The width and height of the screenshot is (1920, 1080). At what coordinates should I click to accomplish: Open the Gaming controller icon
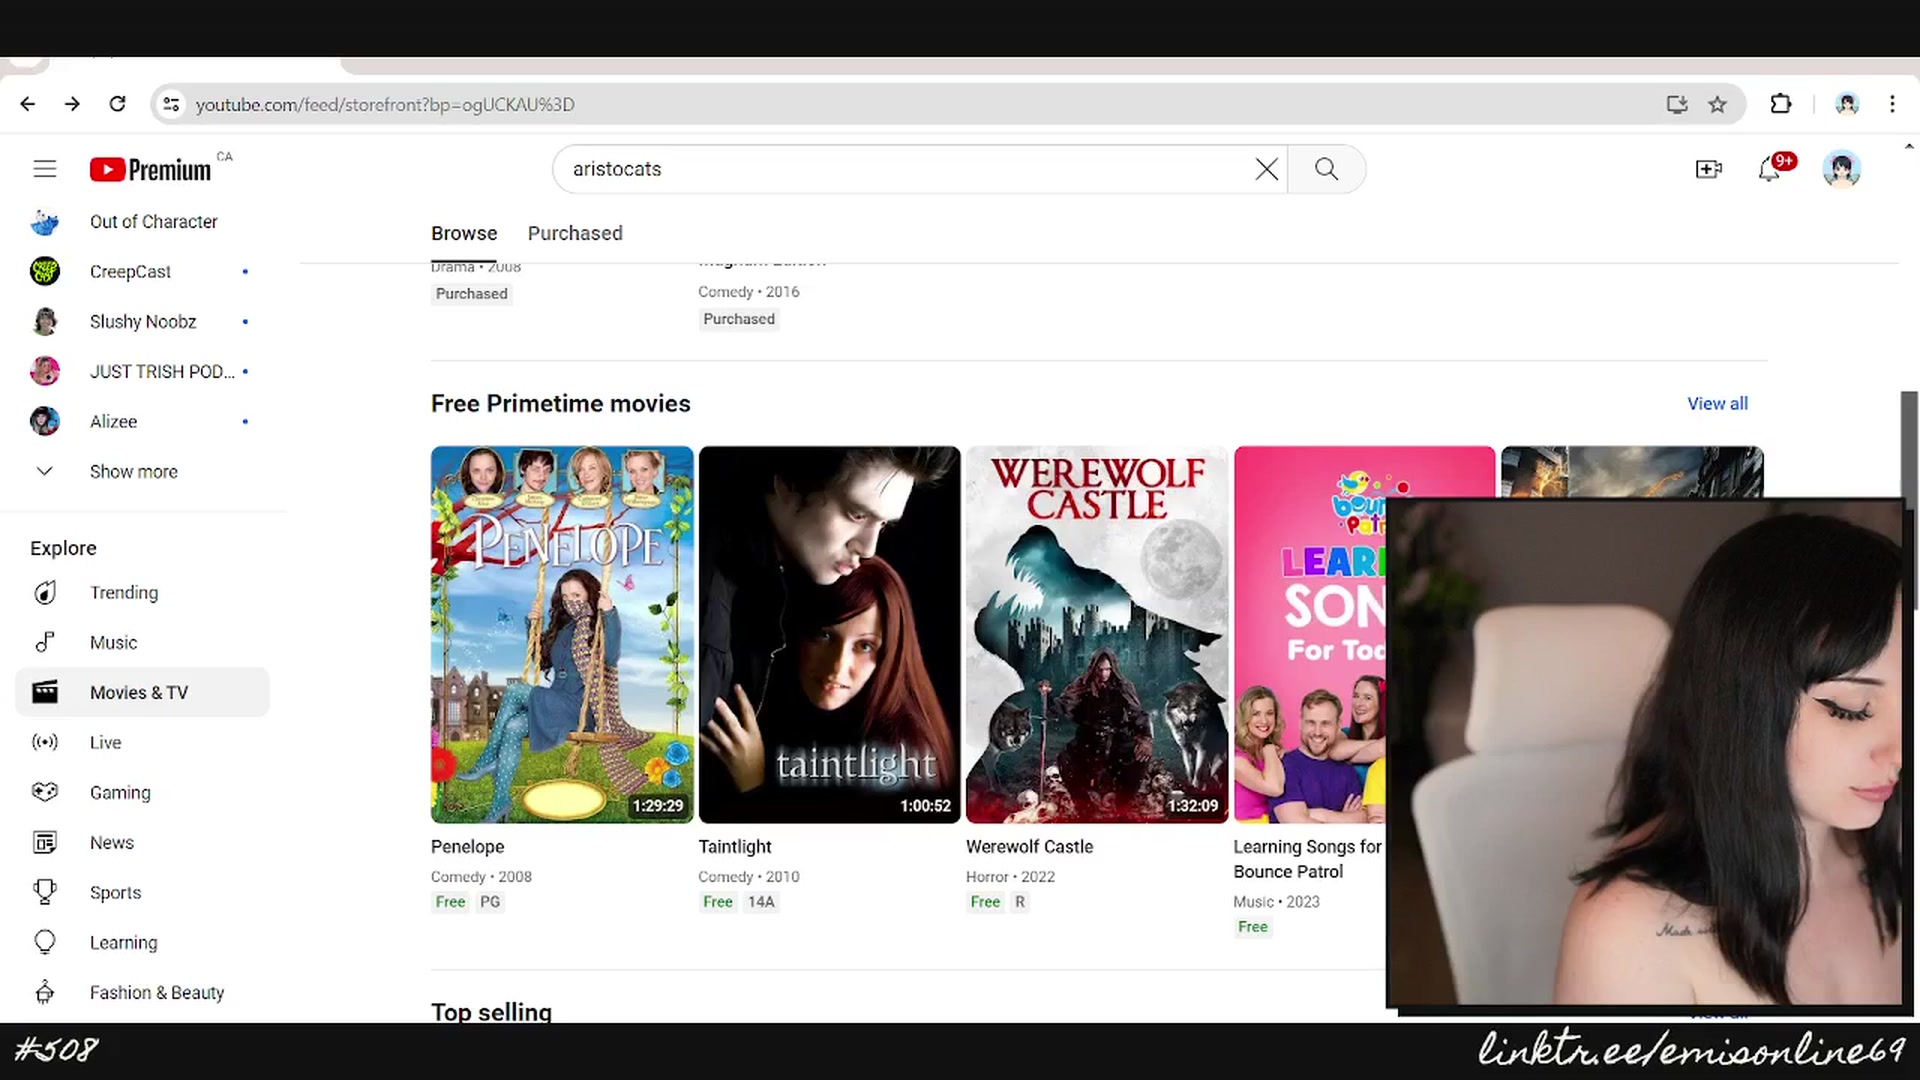(45, 792)
